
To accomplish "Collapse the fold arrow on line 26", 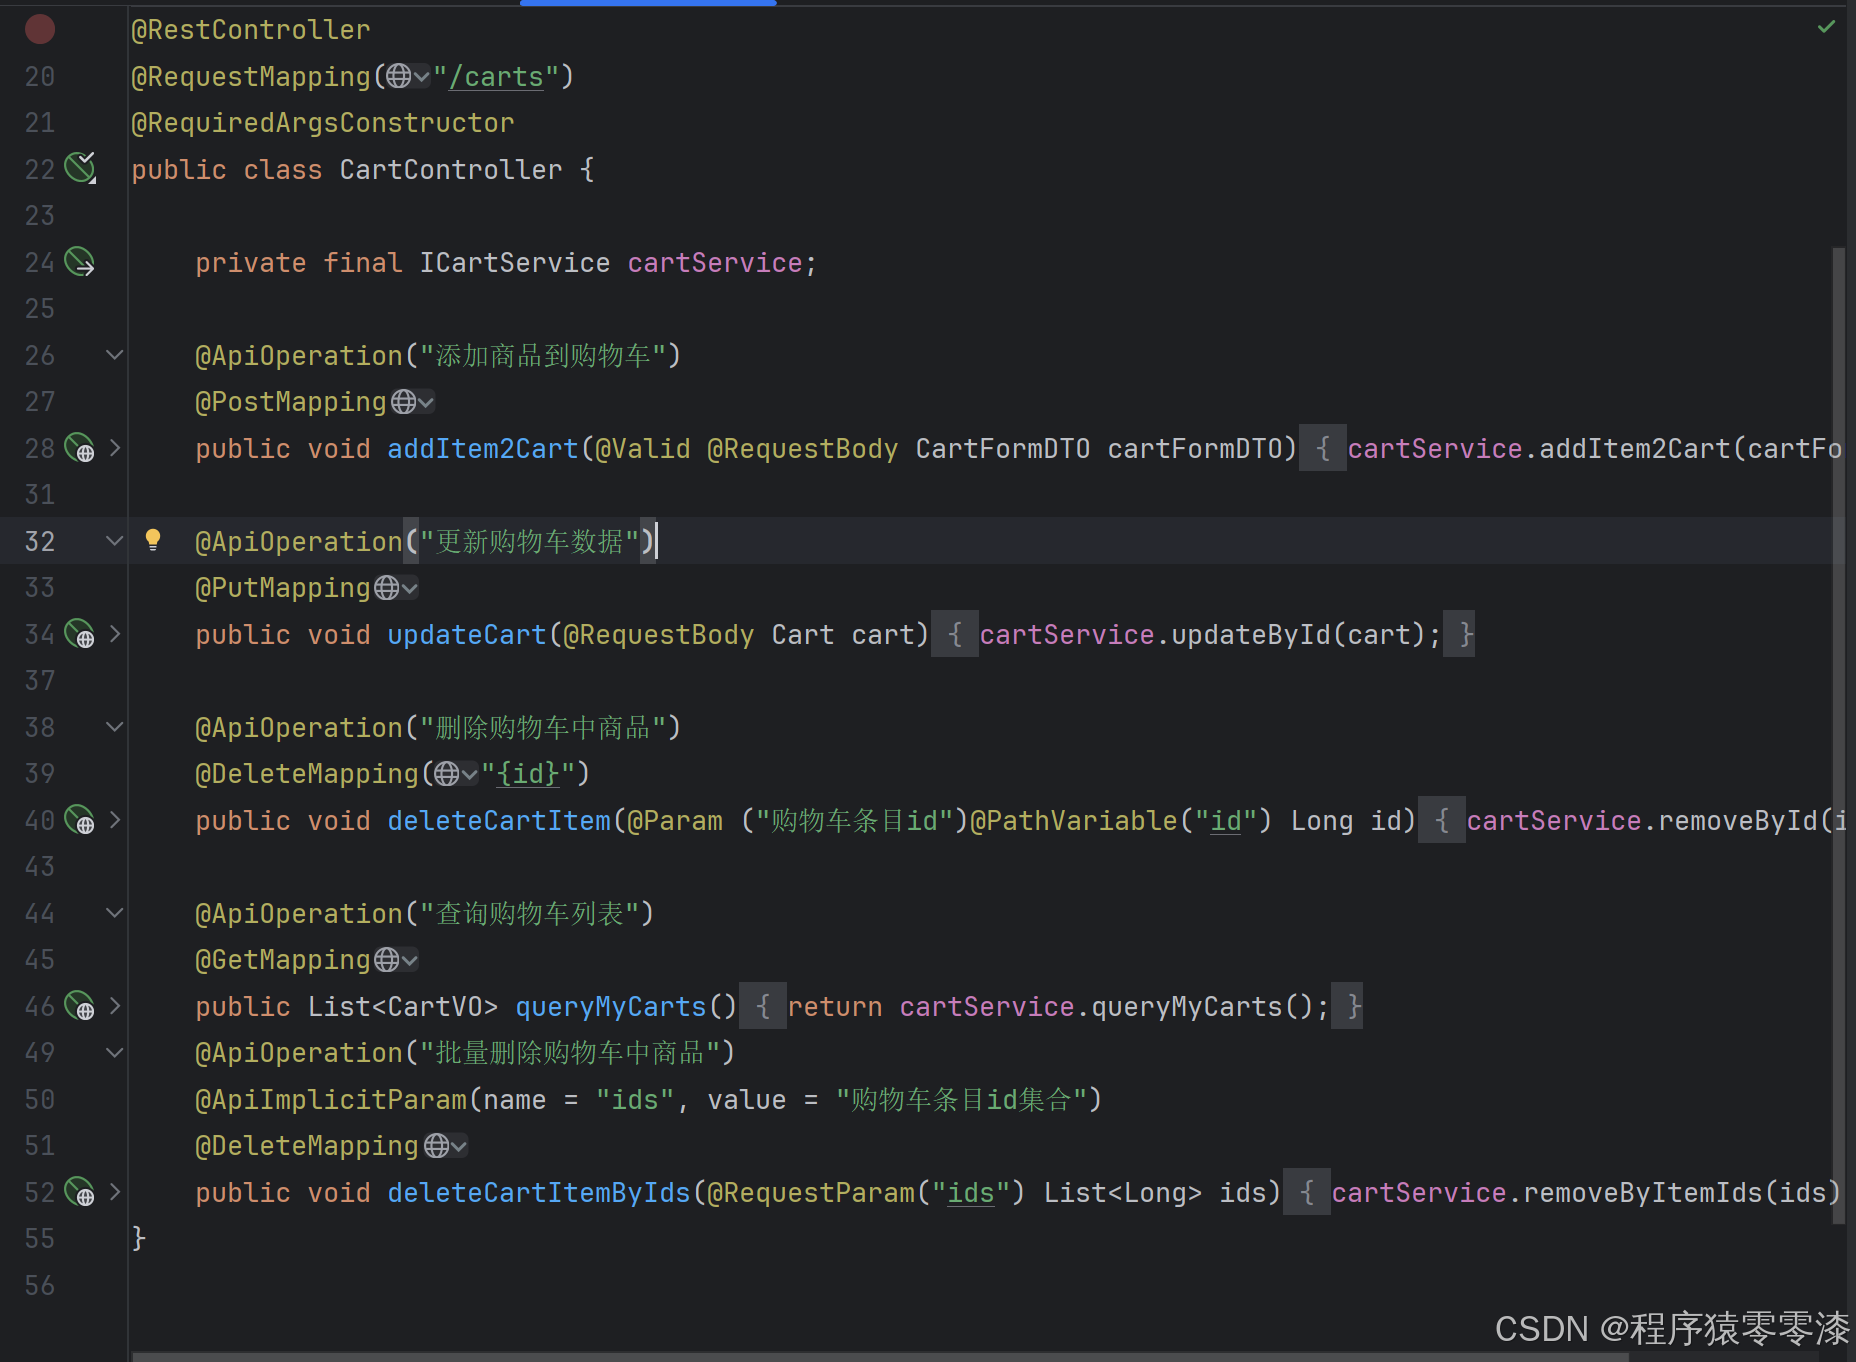I will point(115,355).
